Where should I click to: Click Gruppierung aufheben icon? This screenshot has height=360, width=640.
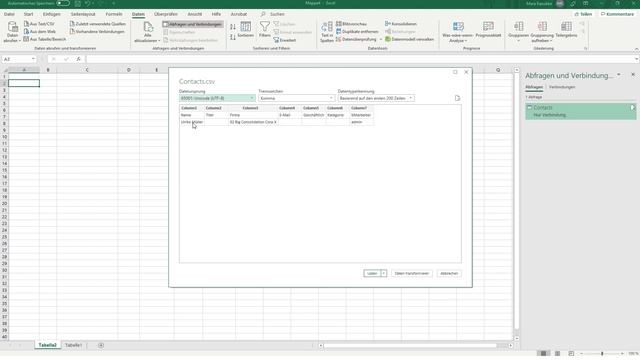click(542, 27)
